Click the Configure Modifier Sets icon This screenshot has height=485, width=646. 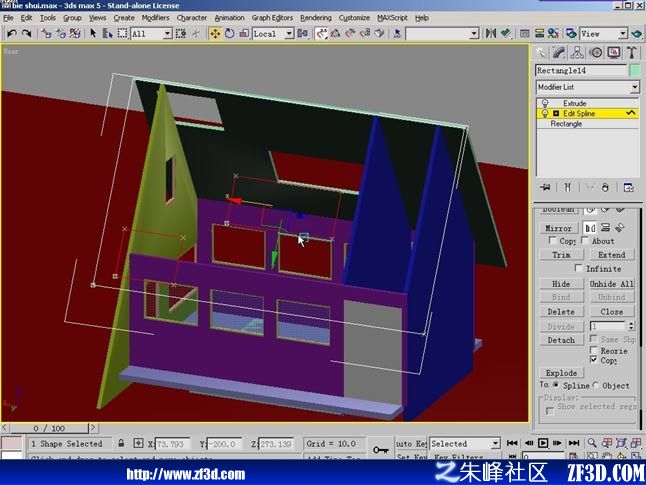coord(628,187)
